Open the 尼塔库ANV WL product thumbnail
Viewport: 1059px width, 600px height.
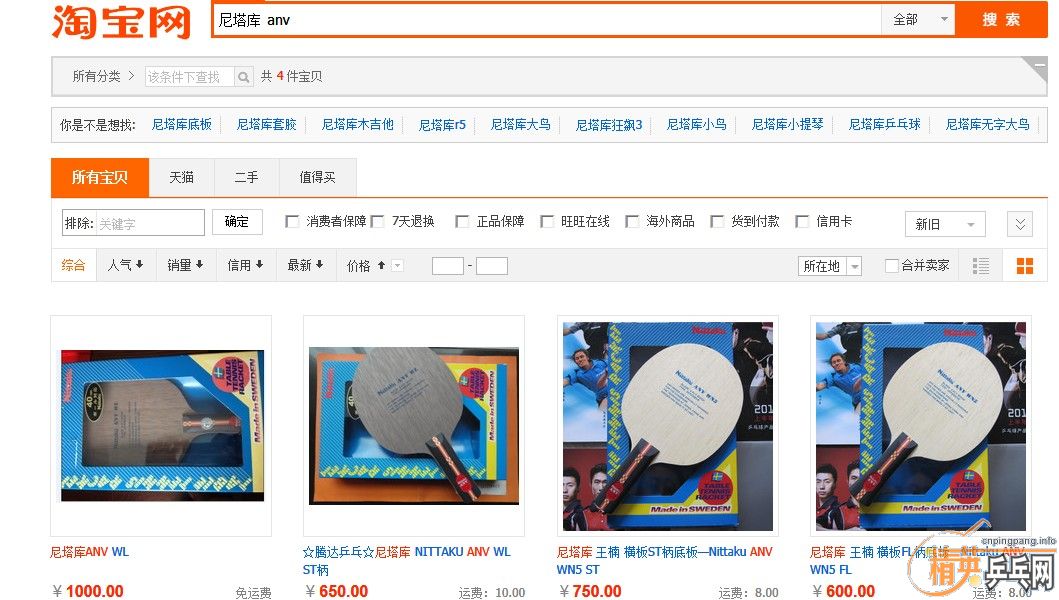pyautogui.click(x=161, y=426)
